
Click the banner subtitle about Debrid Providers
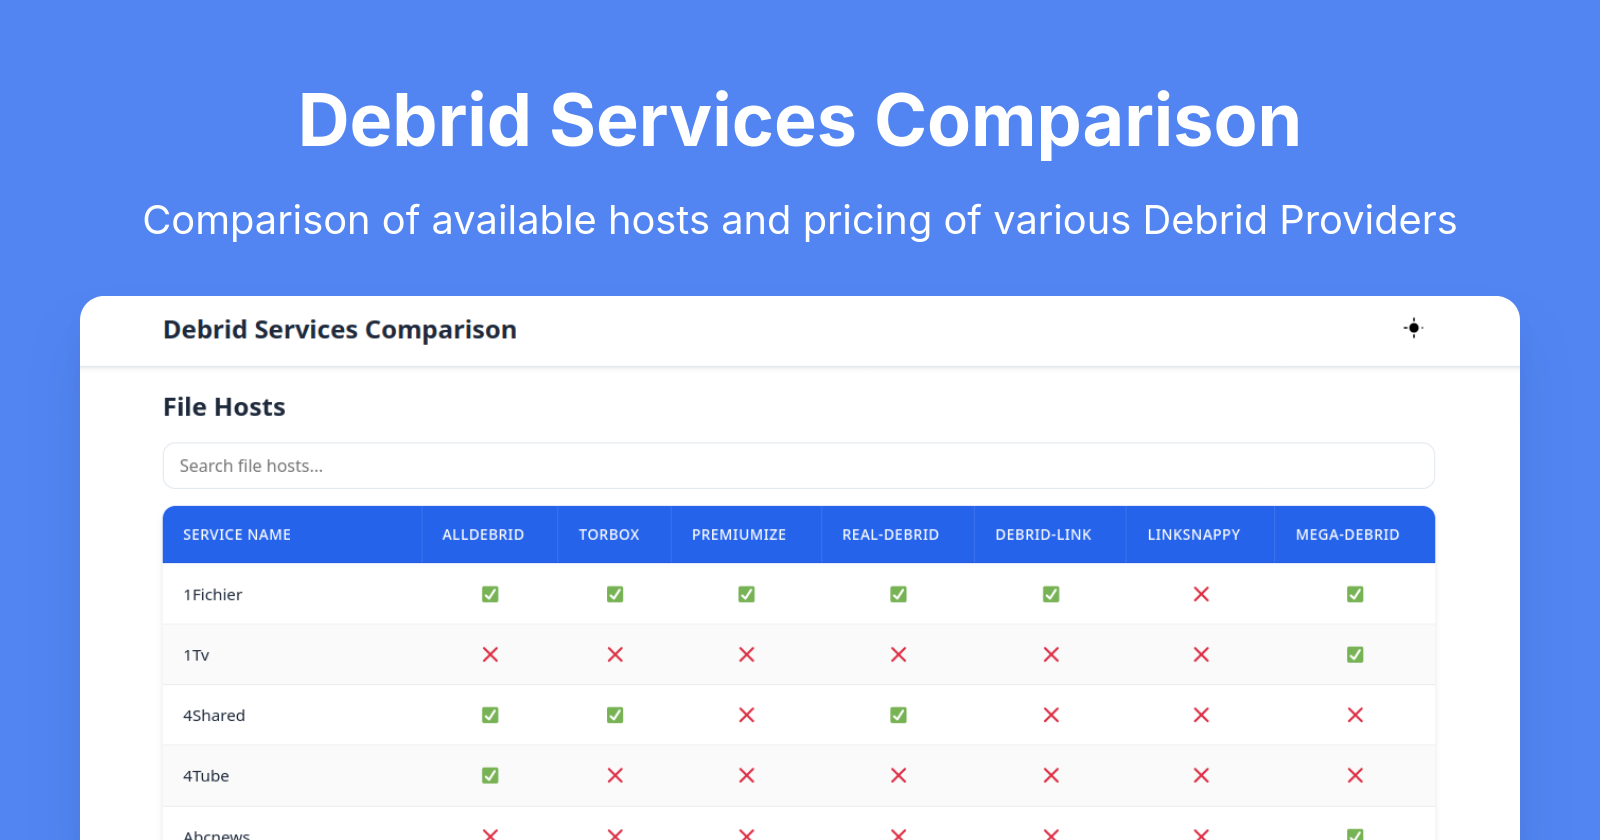[x=800, y=221]
